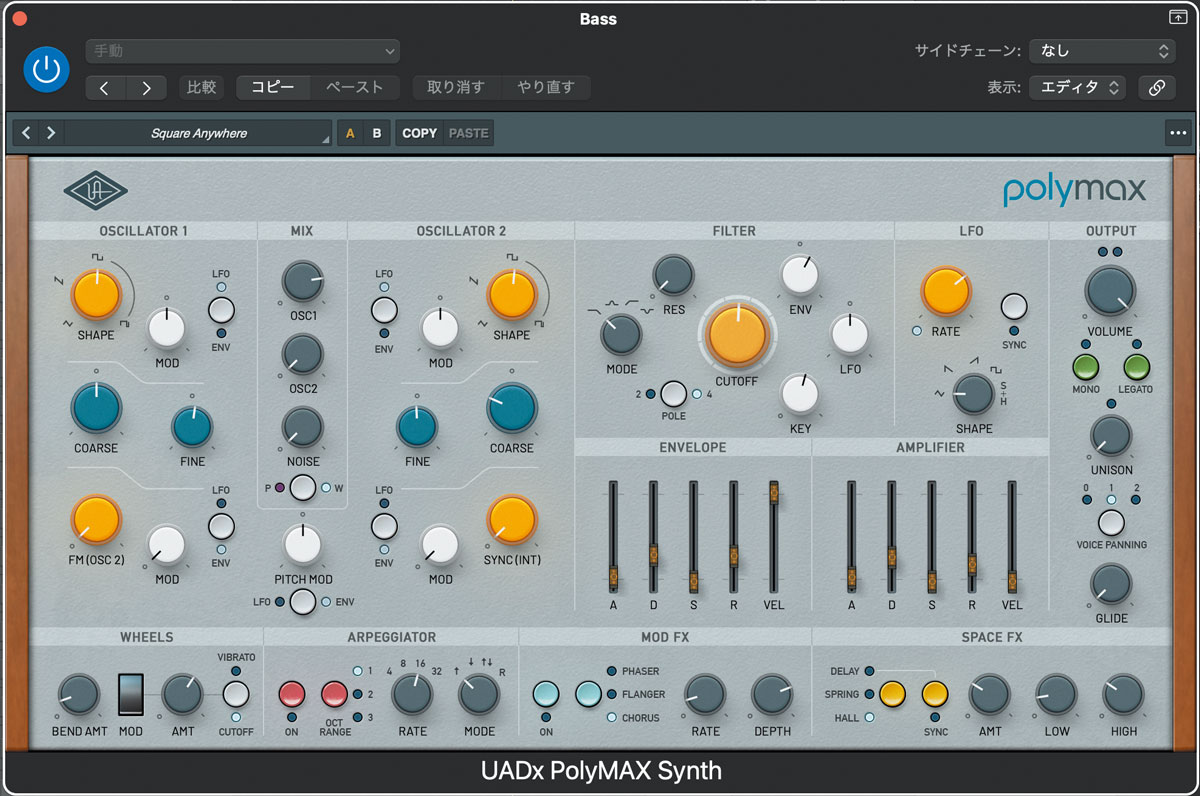Screen dimensions: 1200x796
Task: Click the MOD wheel control
Action: 130,695
